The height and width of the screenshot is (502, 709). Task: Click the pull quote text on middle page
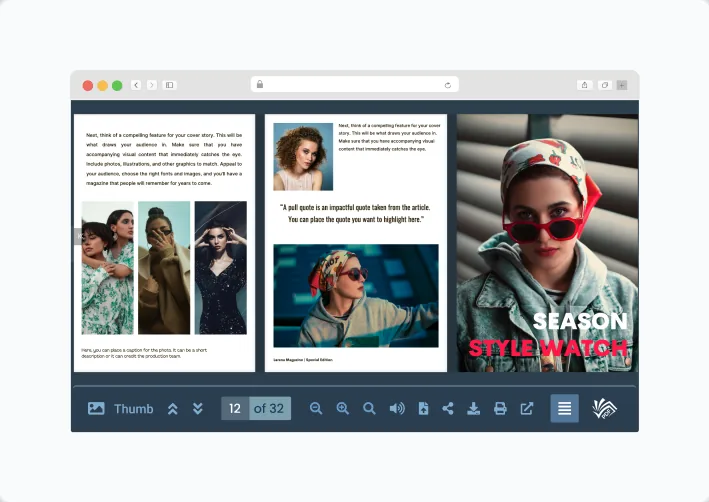click(x=355, y=213)
